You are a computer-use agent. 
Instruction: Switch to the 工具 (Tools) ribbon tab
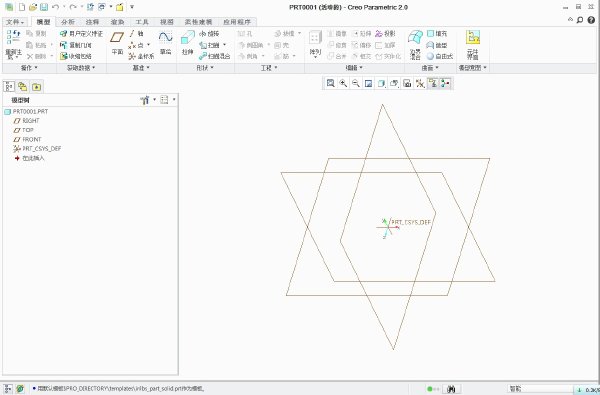[x=142, y=22]
